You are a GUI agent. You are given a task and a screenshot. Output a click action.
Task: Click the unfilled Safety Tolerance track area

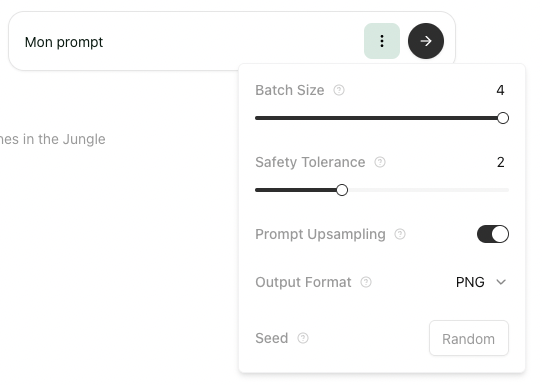tap(428, 190)
